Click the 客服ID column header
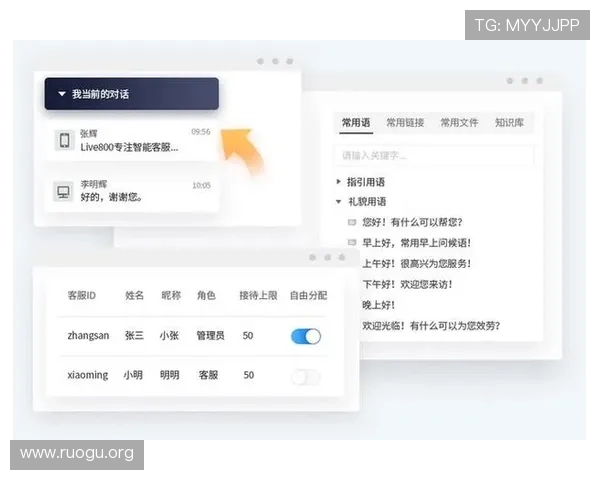 [82, 296]
